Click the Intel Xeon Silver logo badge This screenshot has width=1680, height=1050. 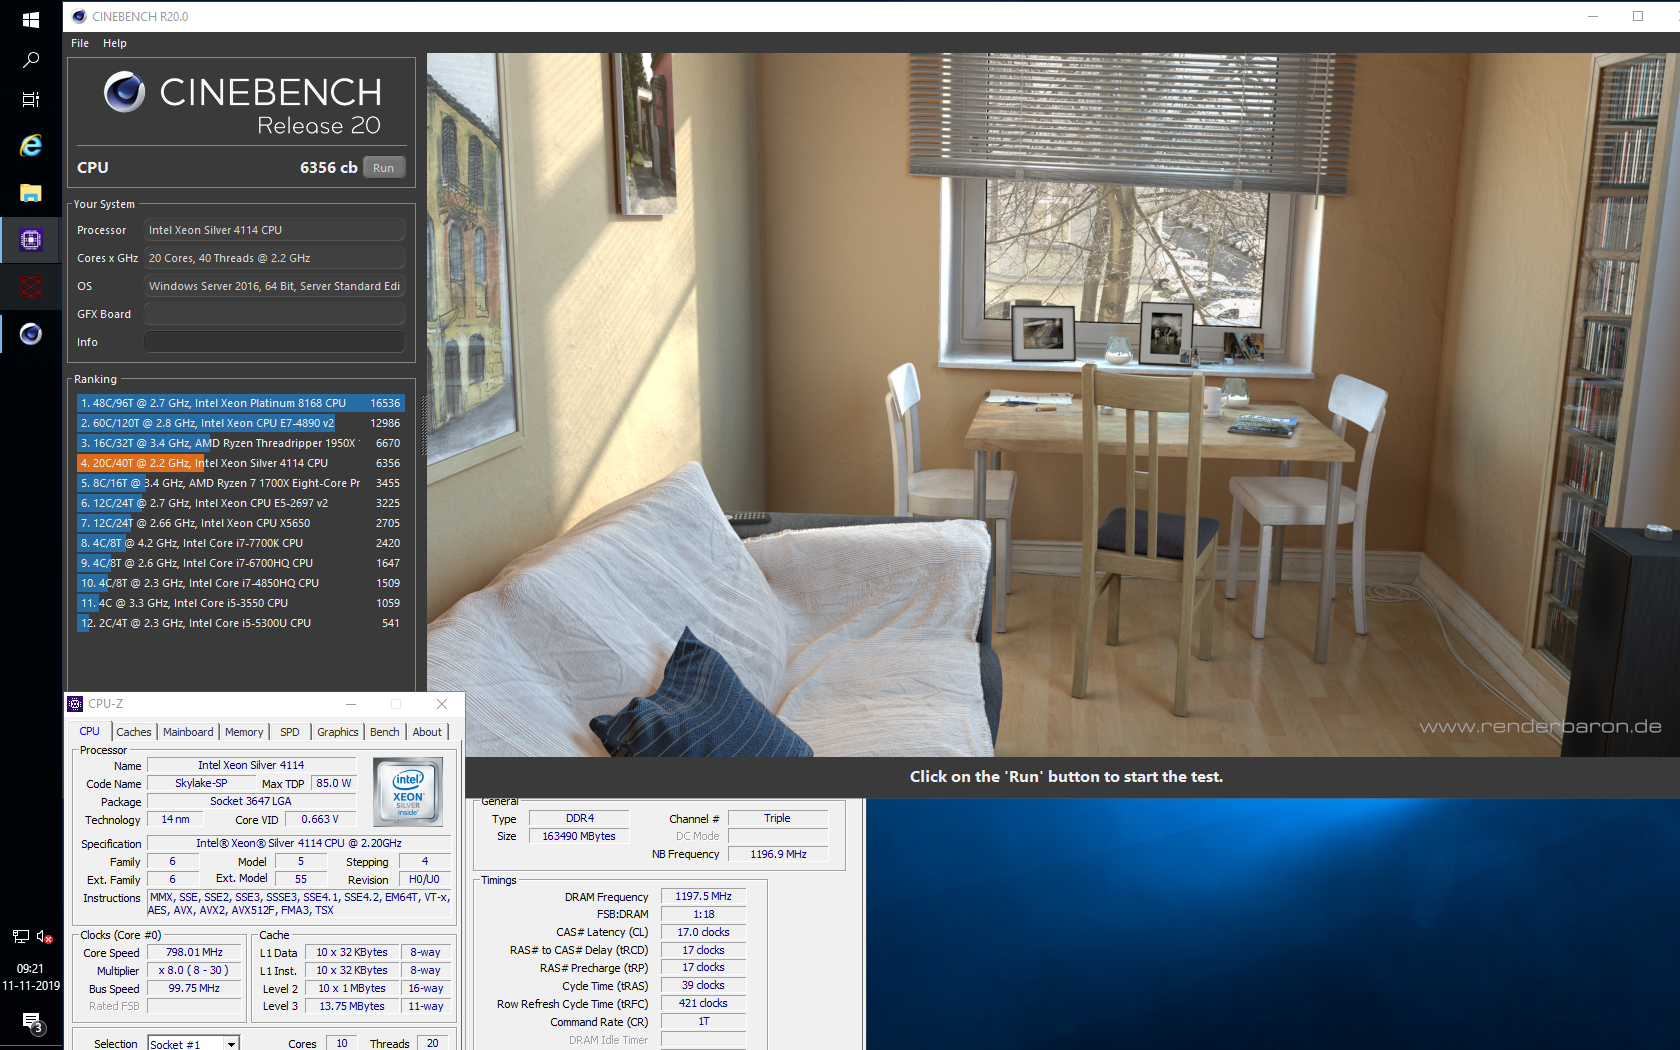(x=408, y=791)
